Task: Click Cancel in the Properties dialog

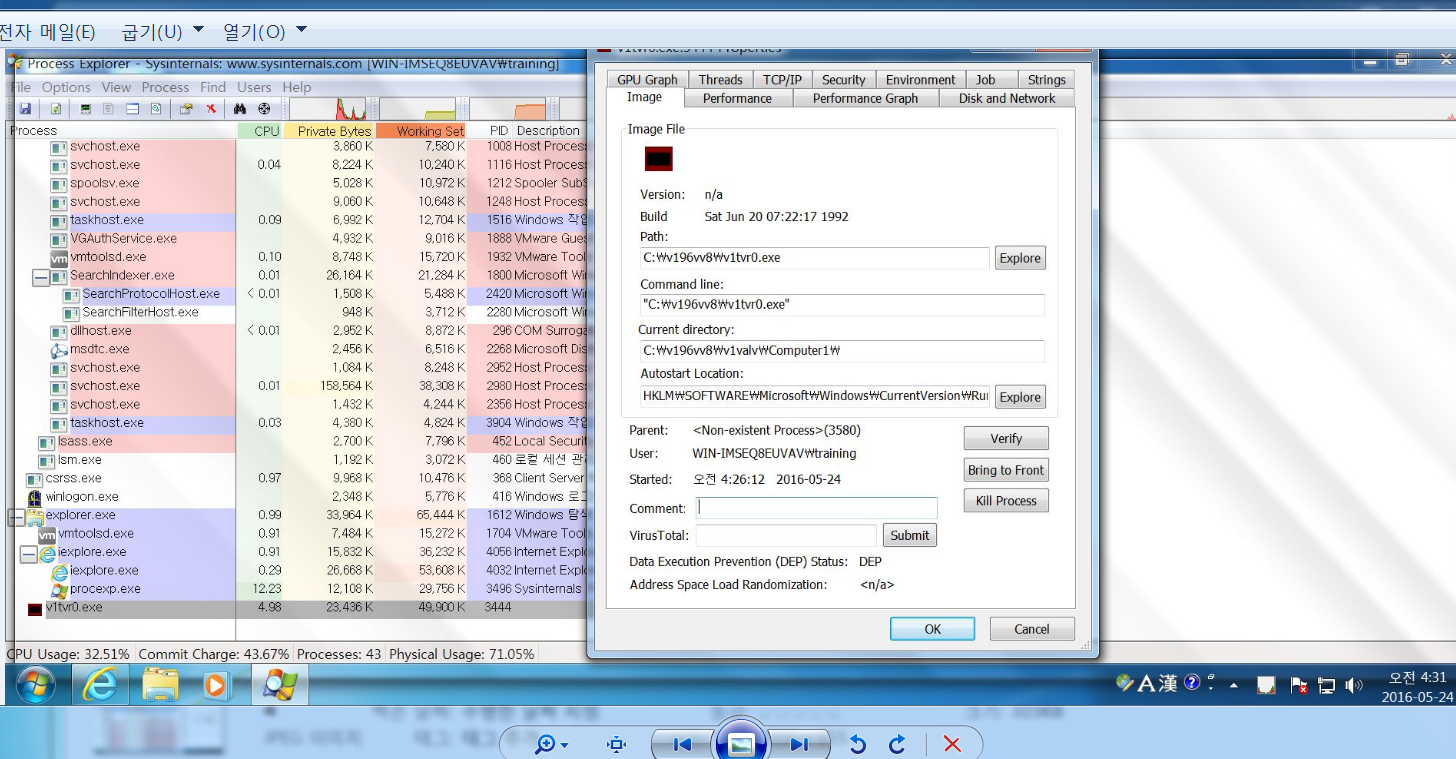Action: point(1032,629)
